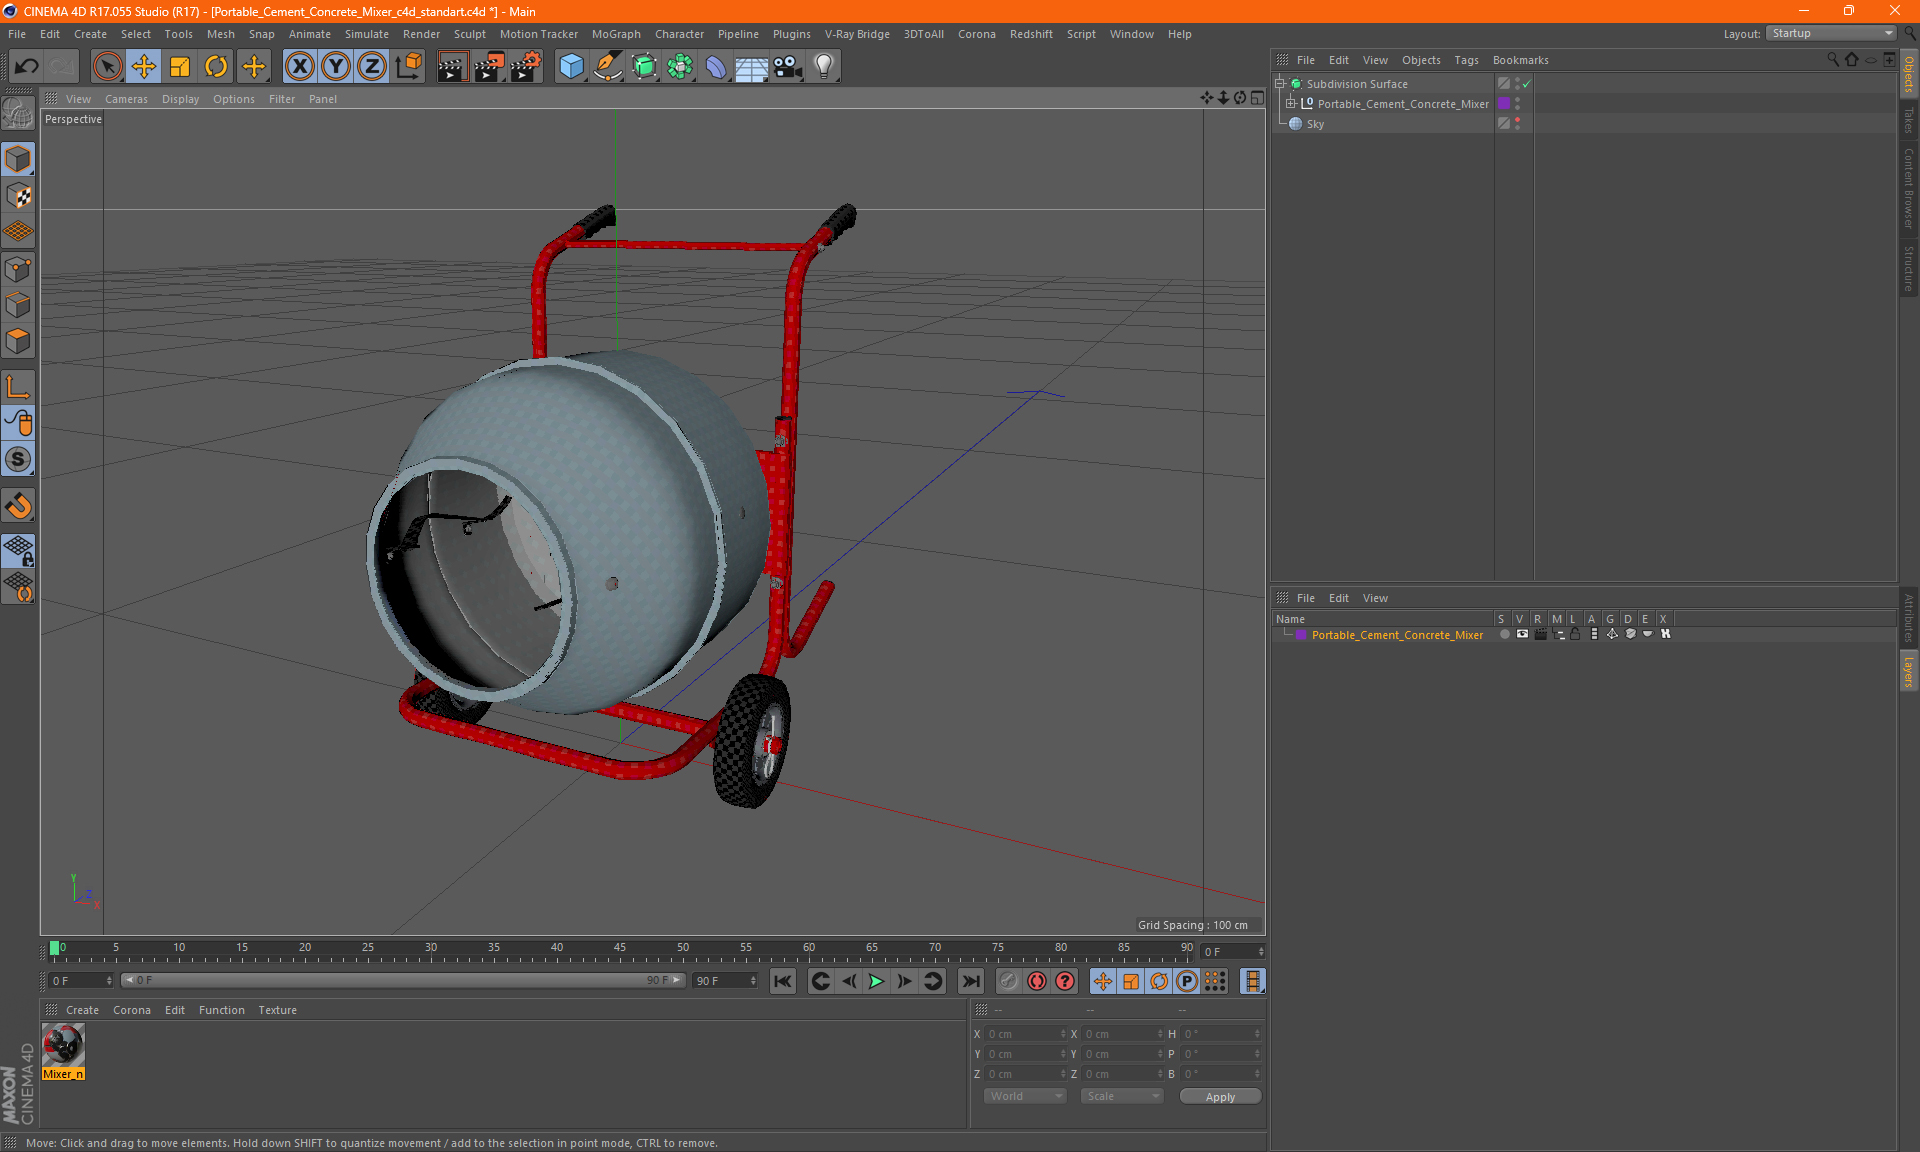Switch to Edges mode
The image size is (1920, 1152).
18,305
